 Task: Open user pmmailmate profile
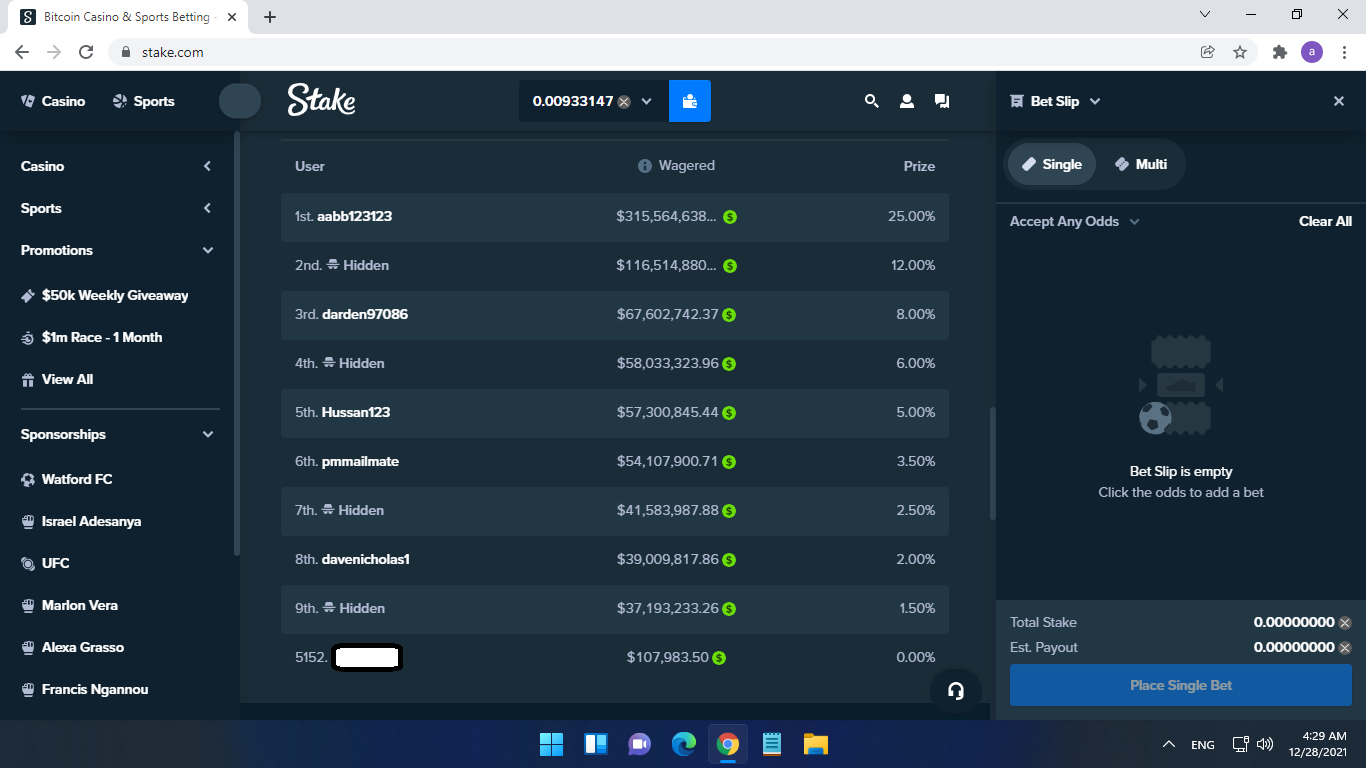click(360, 461)
